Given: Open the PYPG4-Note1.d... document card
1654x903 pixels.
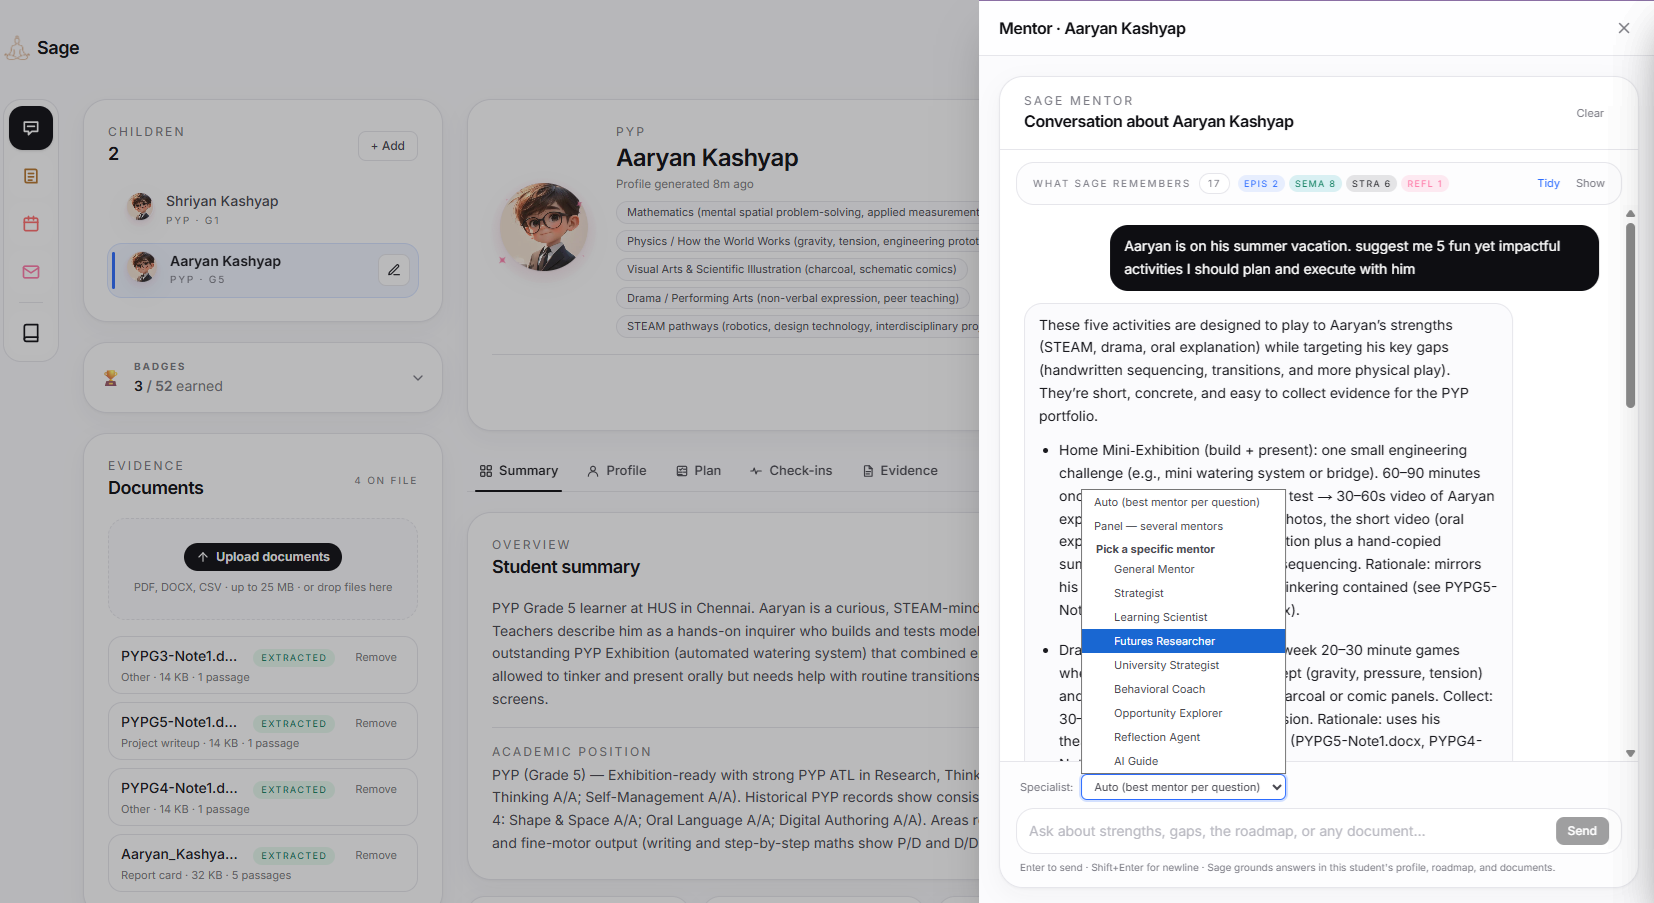Looking at the screenshot, I should click(x=263, y=797).
